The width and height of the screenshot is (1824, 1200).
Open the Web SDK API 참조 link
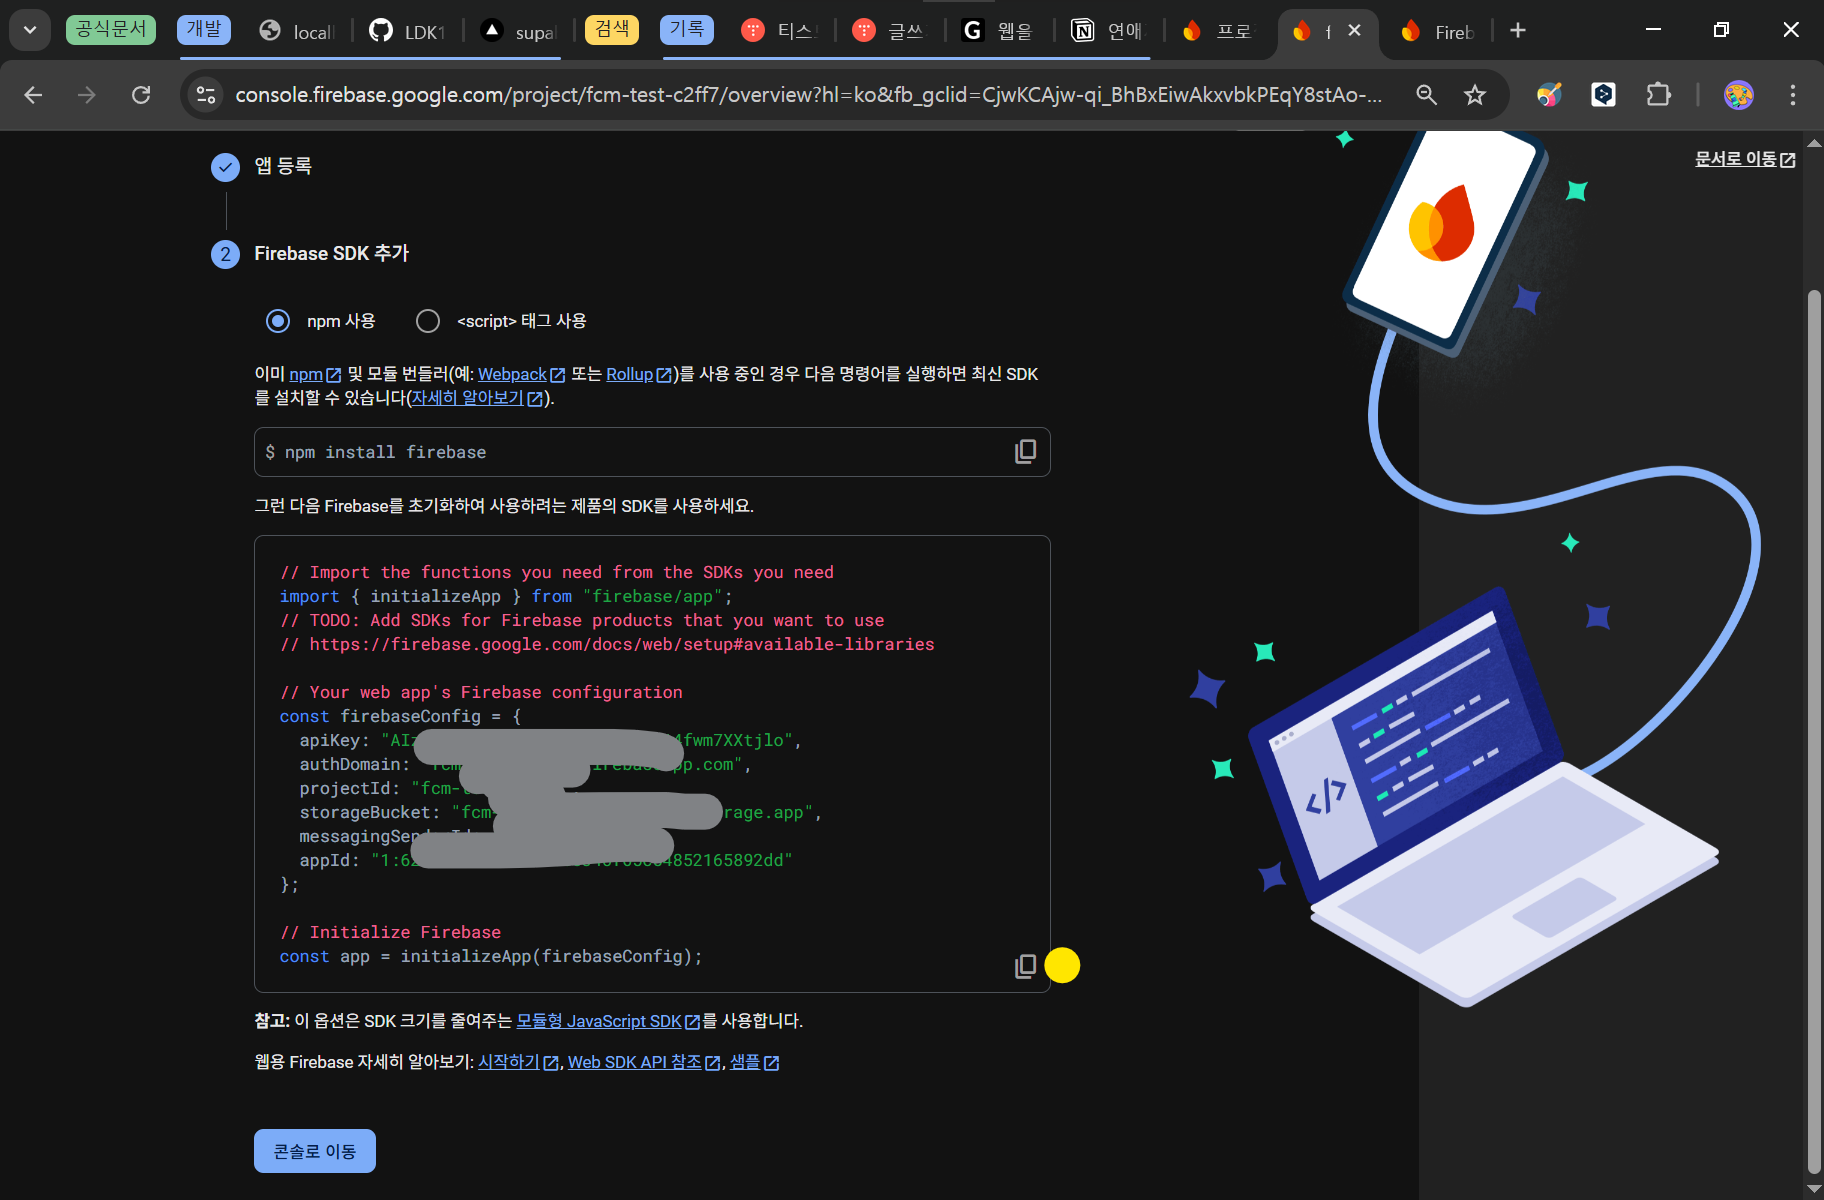(x=644, y=1062)
